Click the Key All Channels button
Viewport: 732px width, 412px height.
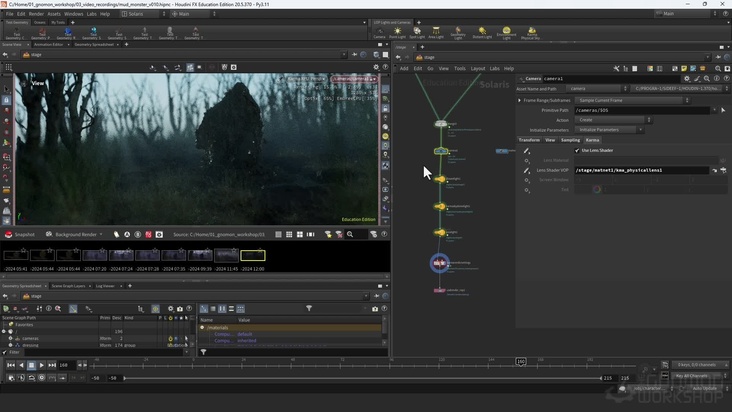pos(695,376)
